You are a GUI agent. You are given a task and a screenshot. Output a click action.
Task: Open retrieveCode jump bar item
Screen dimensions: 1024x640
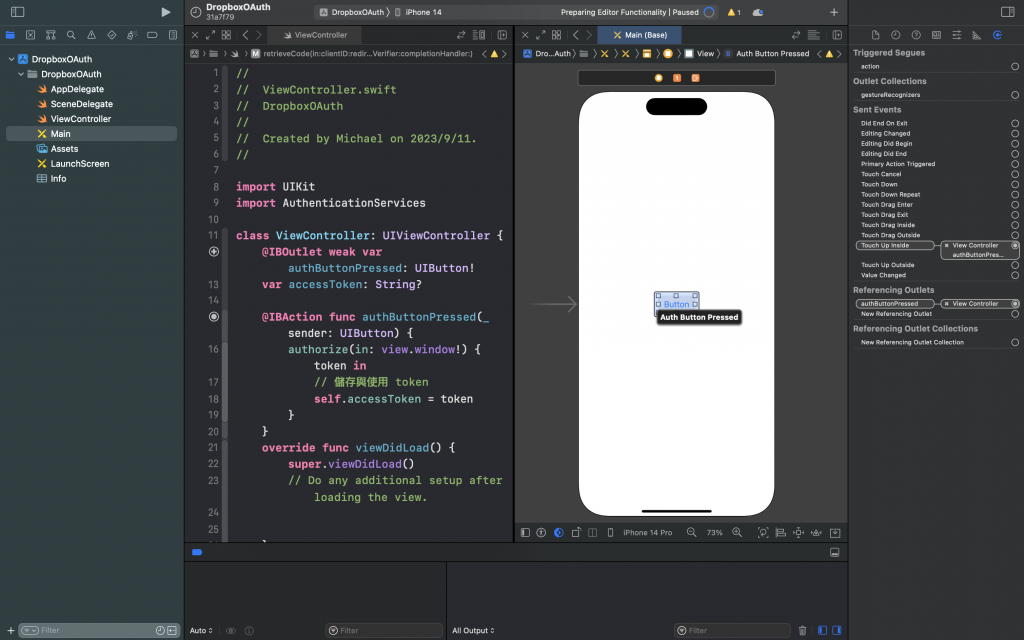point(362,54)
